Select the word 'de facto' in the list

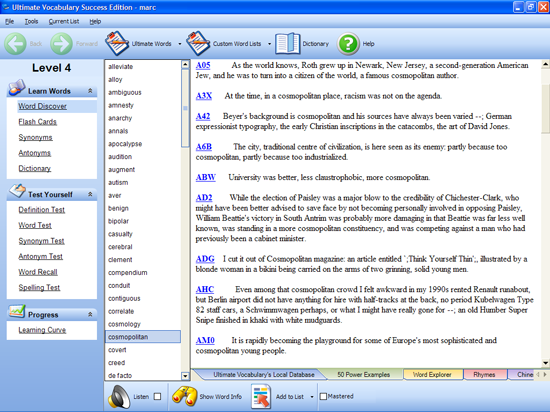(x=120, y=376)
